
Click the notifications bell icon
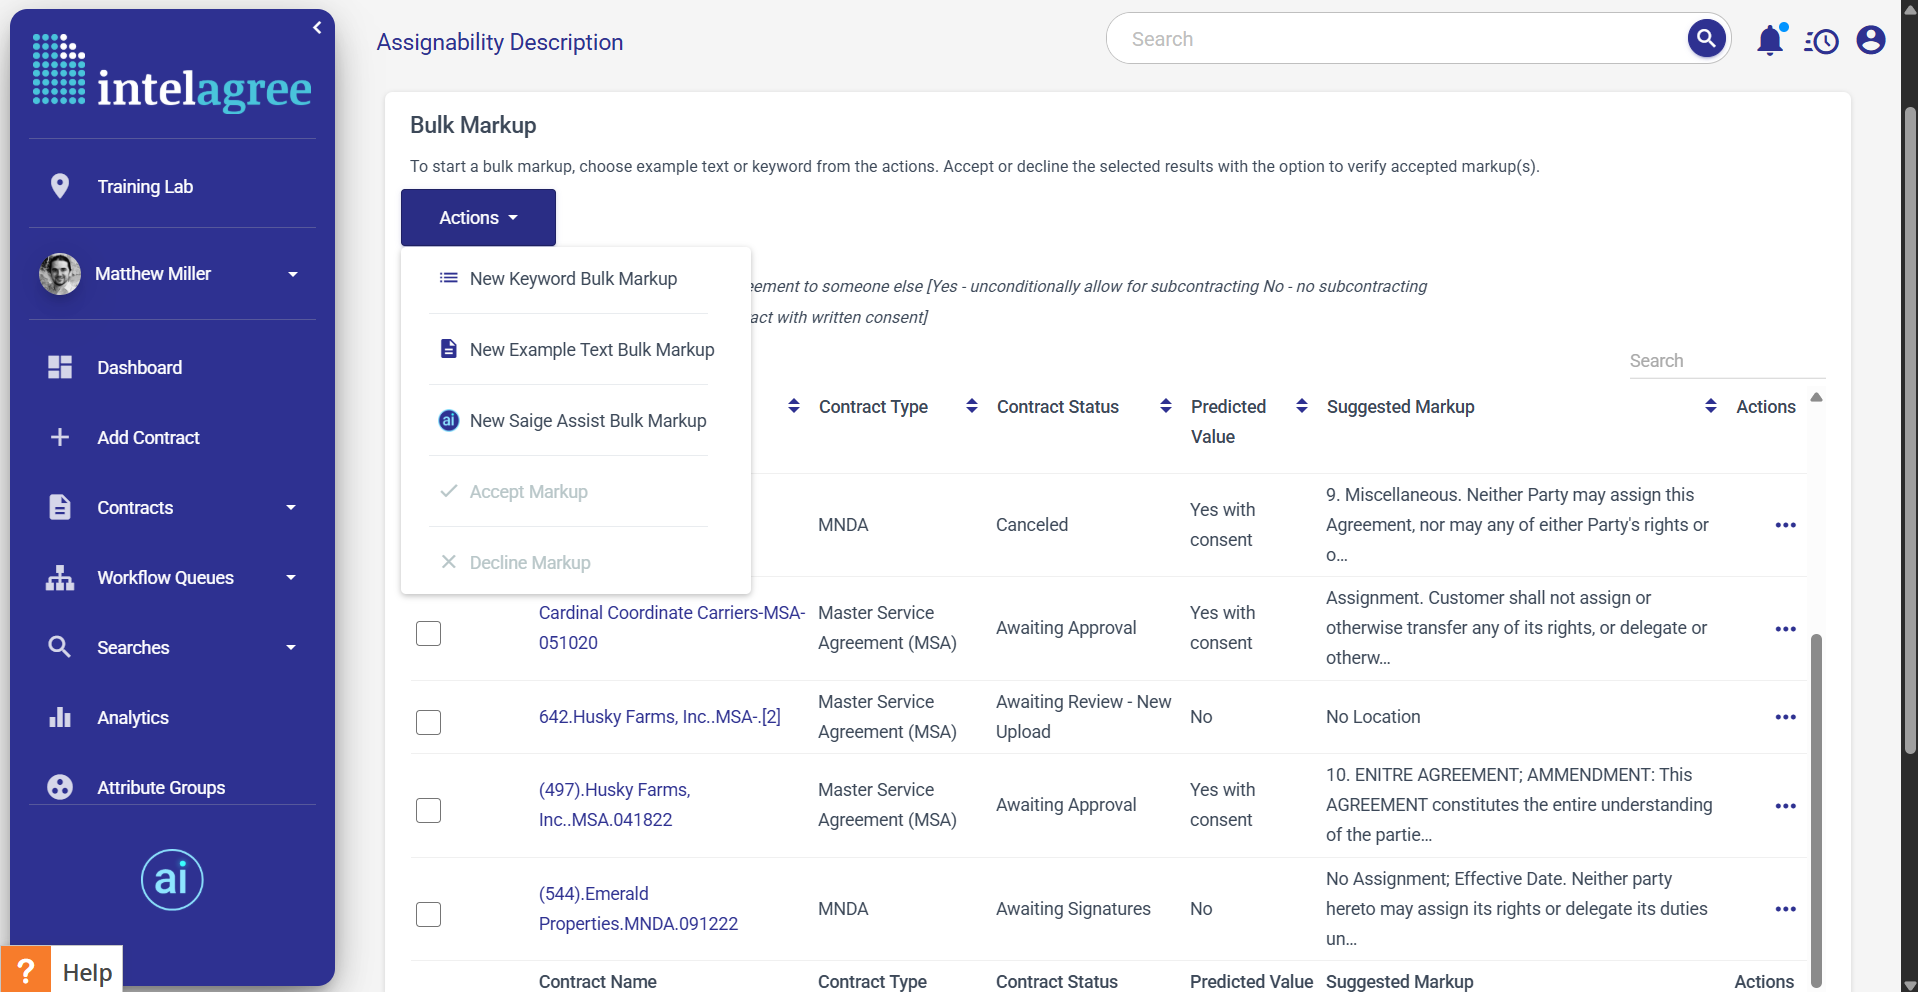tap(1770, 40)
